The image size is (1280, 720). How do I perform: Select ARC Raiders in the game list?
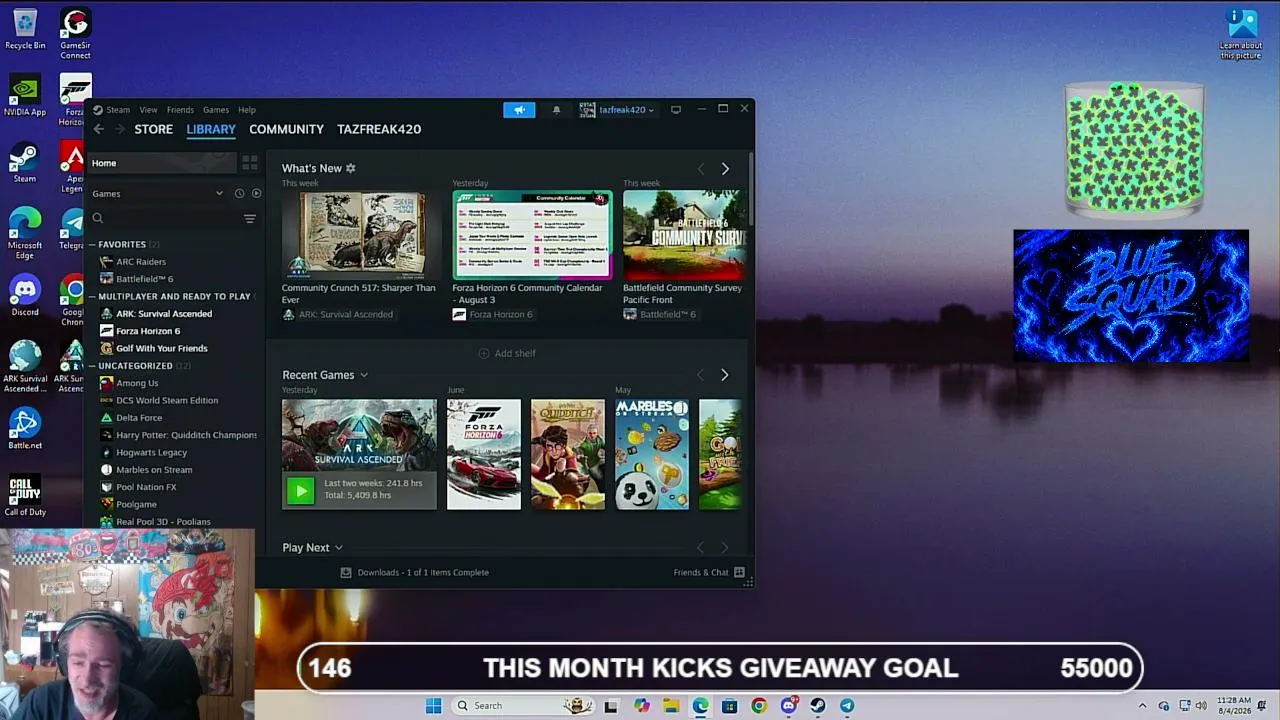tap(141, 262)
